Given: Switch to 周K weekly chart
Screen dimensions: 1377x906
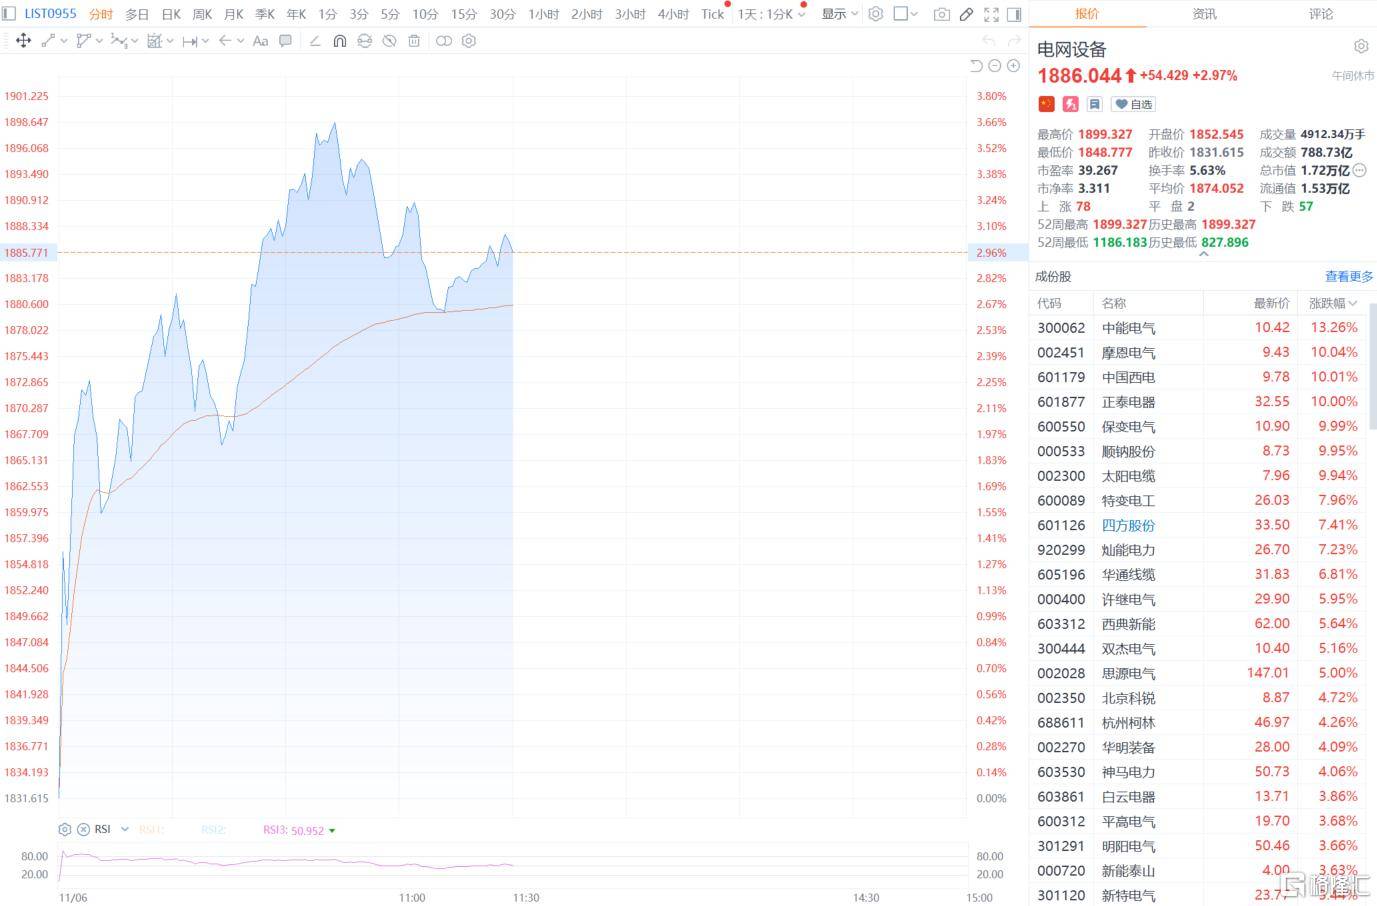Looking at the screenshot, I should tap(202, 14).
